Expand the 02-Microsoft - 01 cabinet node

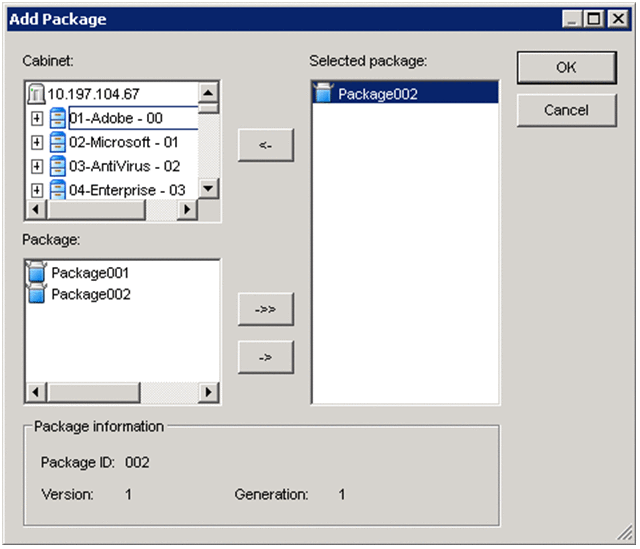coord(37,142)
